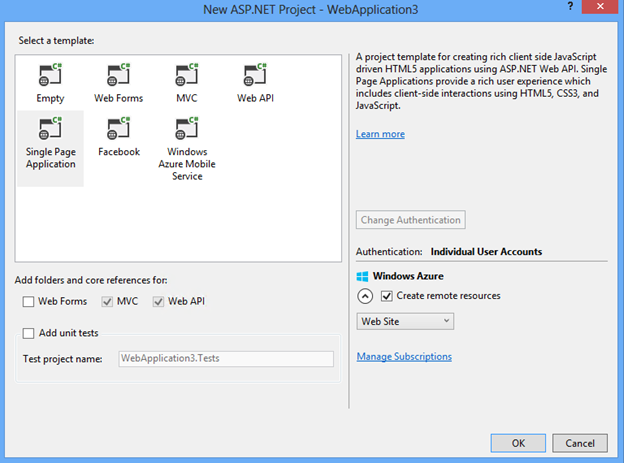Toggle the Web API references checkbox

tap(158, 301)
